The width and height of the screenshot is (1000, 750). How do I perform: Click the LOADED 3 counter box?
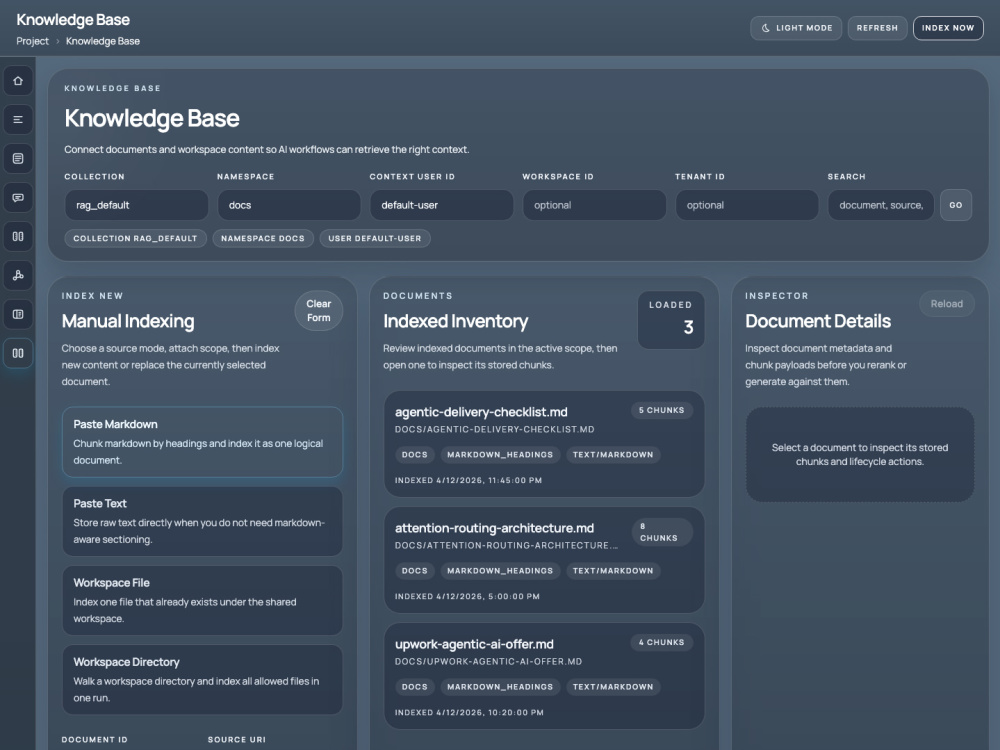671,320
